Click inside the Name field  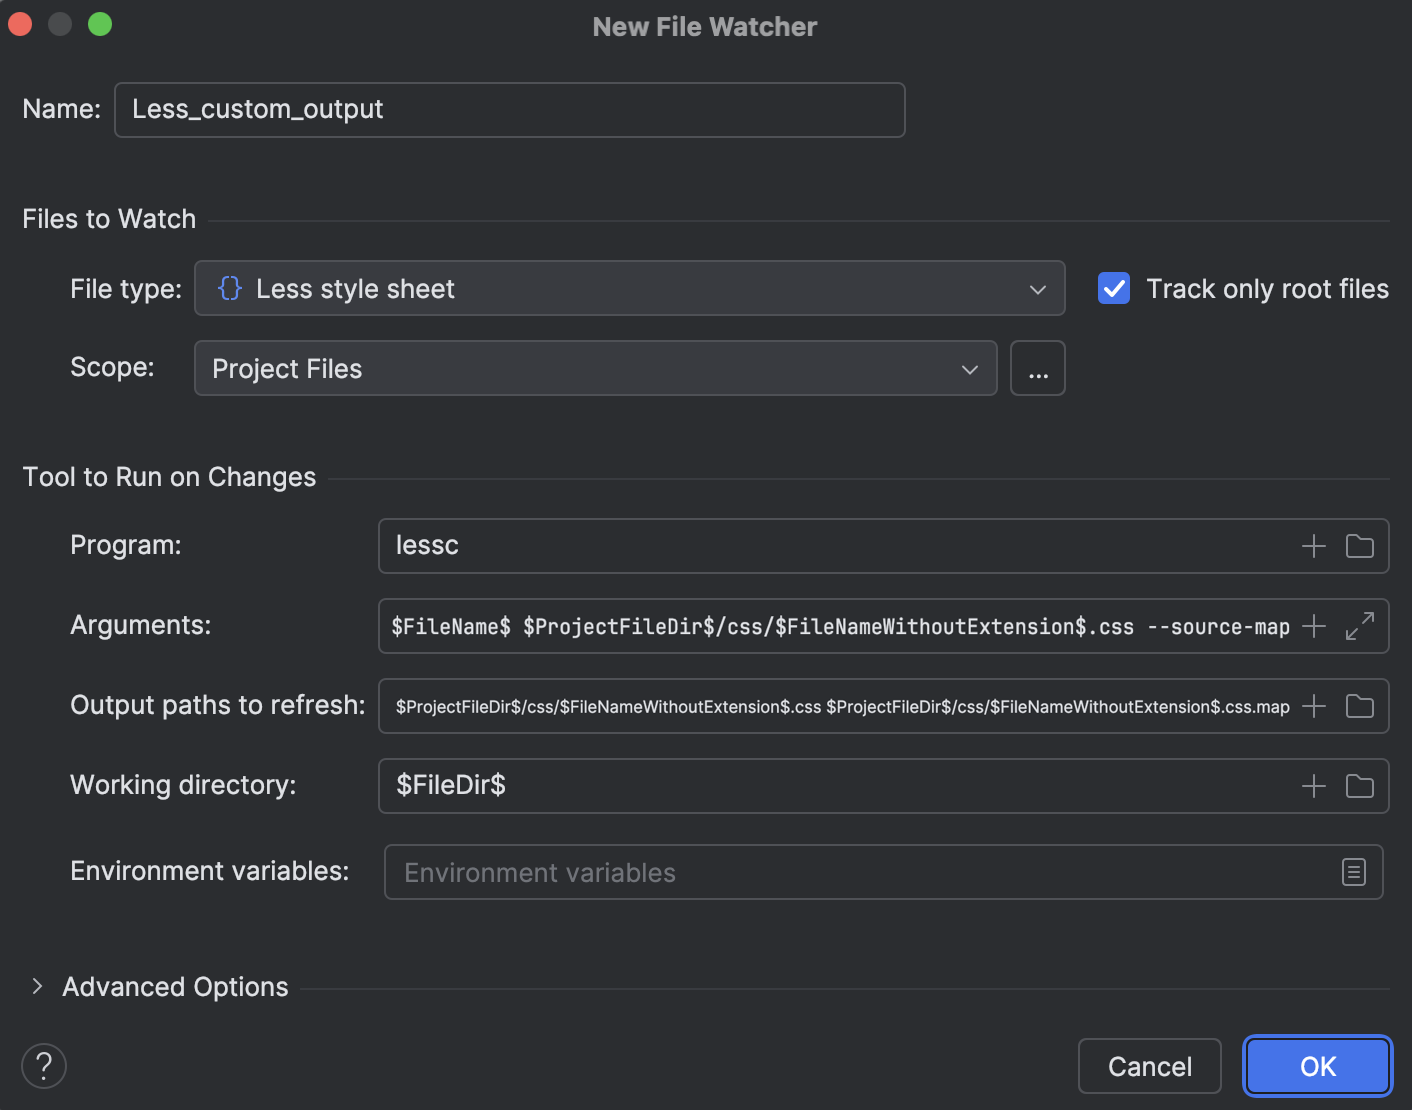click(x=509, y=109)
